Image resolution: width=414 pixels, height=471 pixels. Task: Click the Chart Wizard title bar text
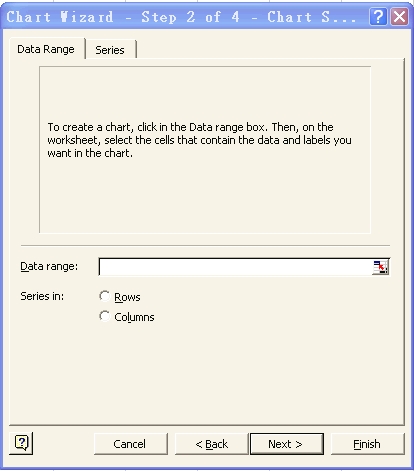[181, 17]
